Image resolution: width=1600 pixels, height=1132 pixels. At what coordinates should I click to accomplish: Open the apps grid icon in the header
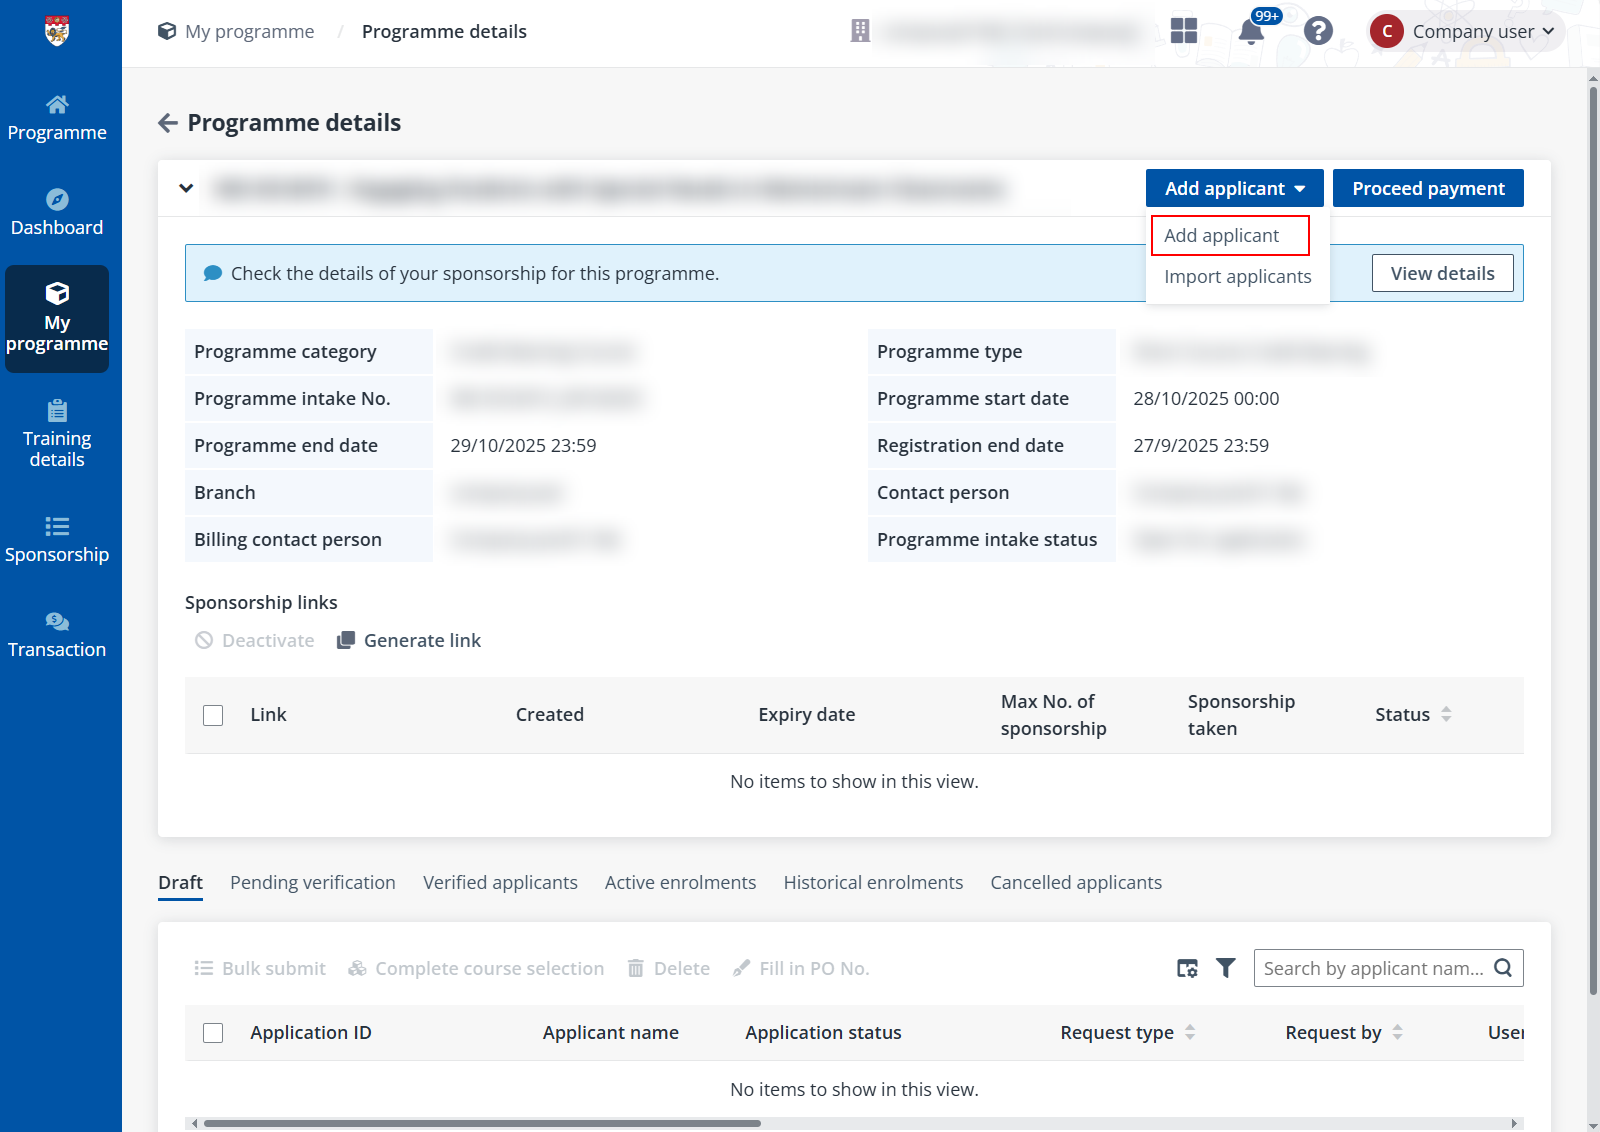click(1184, 31)
